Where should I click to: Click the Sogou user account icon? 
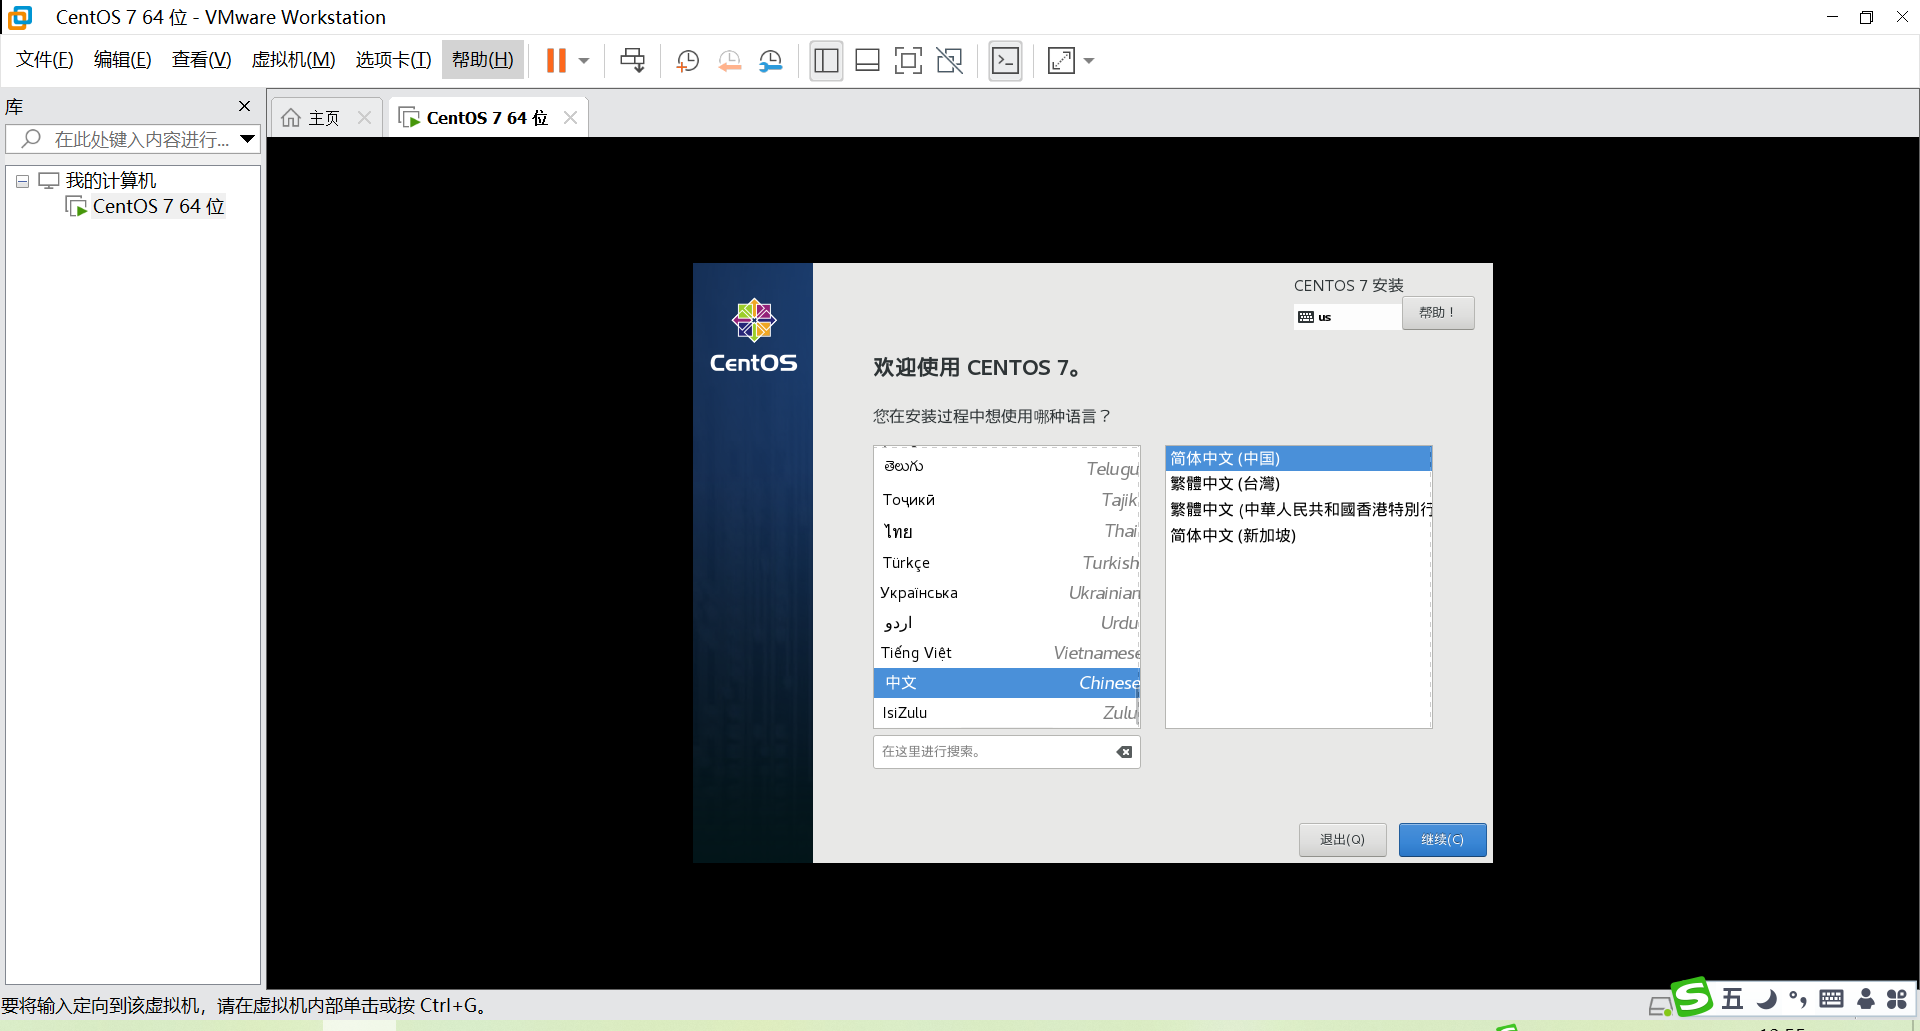(1865, 999)
